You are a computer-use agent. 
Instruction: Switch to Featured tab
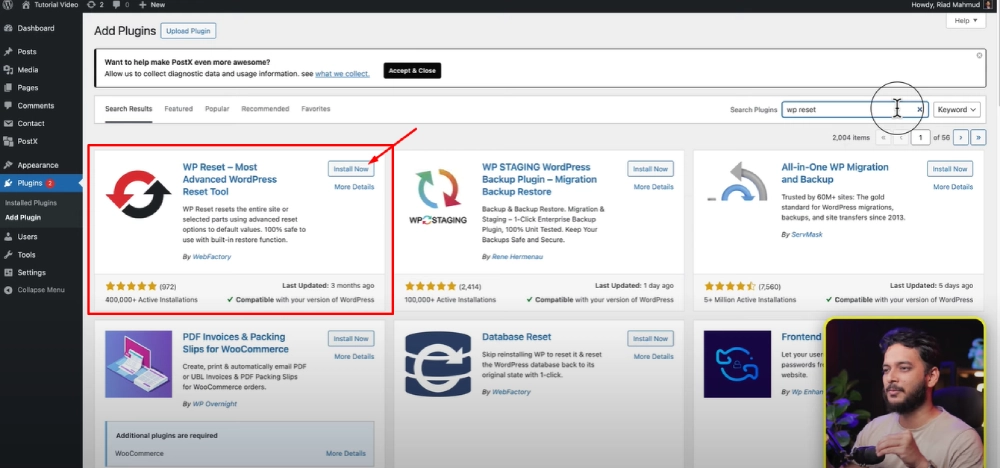tap(179, 109)
